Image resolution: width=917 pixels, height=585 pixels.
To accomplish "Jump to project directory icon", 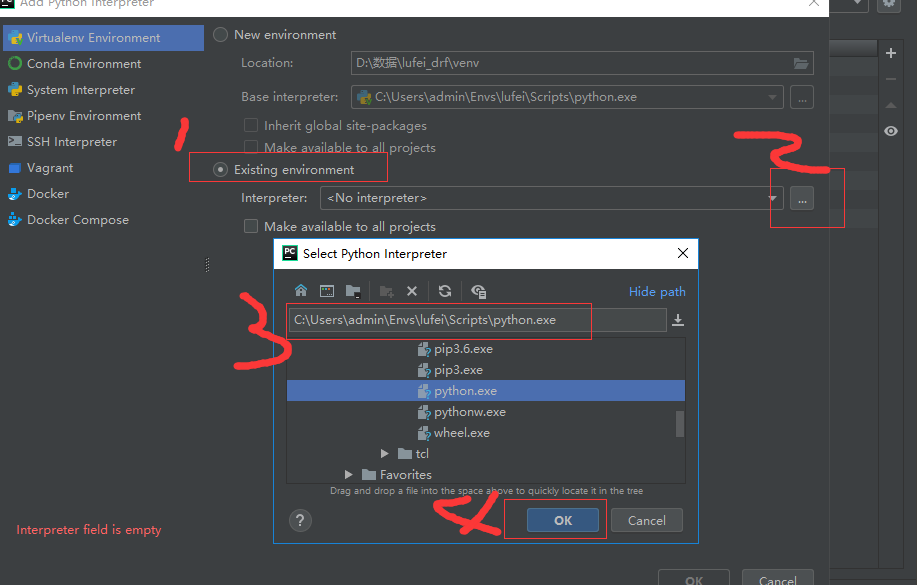I will point(353,291).
